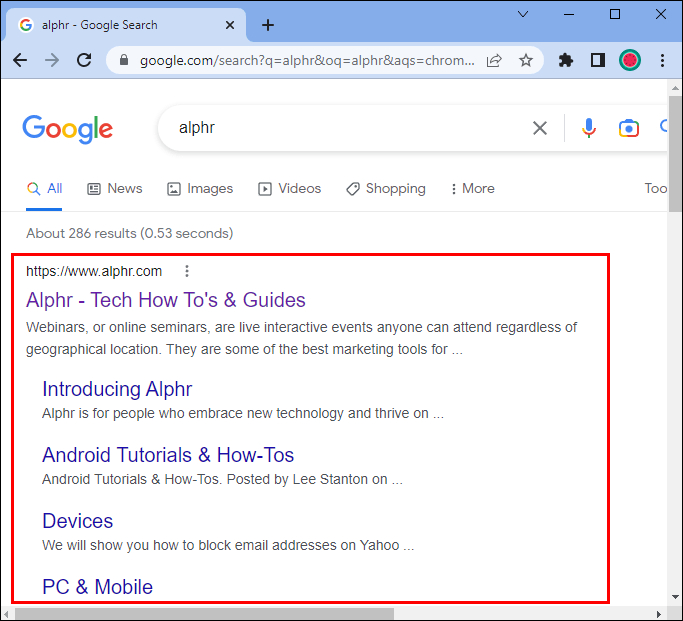The width and height of the screenshot is (683, 621).
Task: Switch to the News tab
Action: 115,189
